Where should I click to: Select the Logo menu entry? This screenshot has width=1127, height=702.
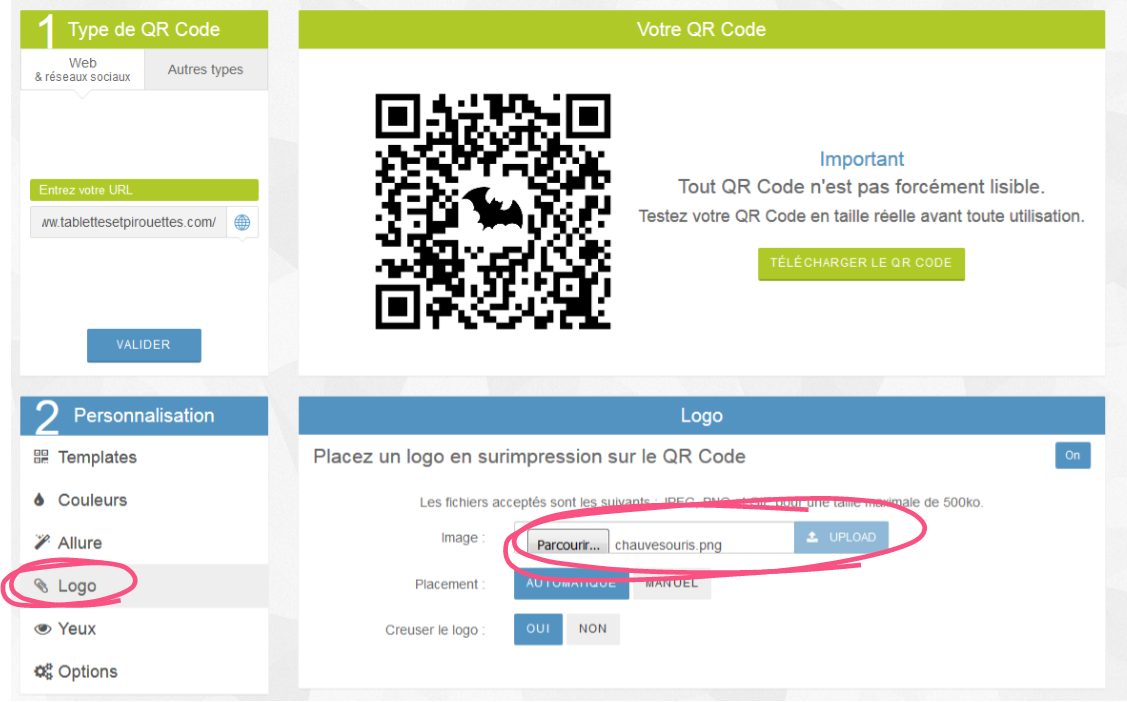click(144, 586)
